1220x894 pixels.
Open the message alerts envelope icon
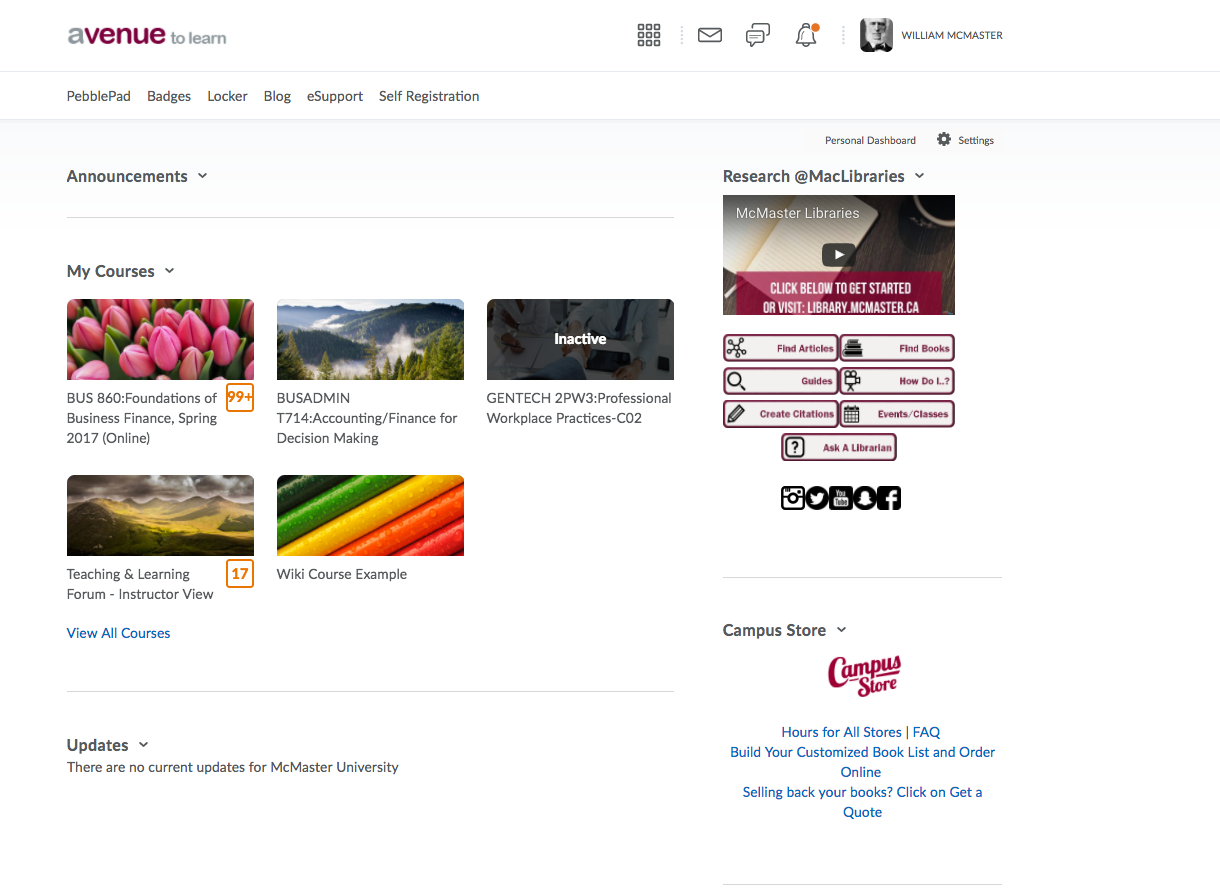[709, 36]
